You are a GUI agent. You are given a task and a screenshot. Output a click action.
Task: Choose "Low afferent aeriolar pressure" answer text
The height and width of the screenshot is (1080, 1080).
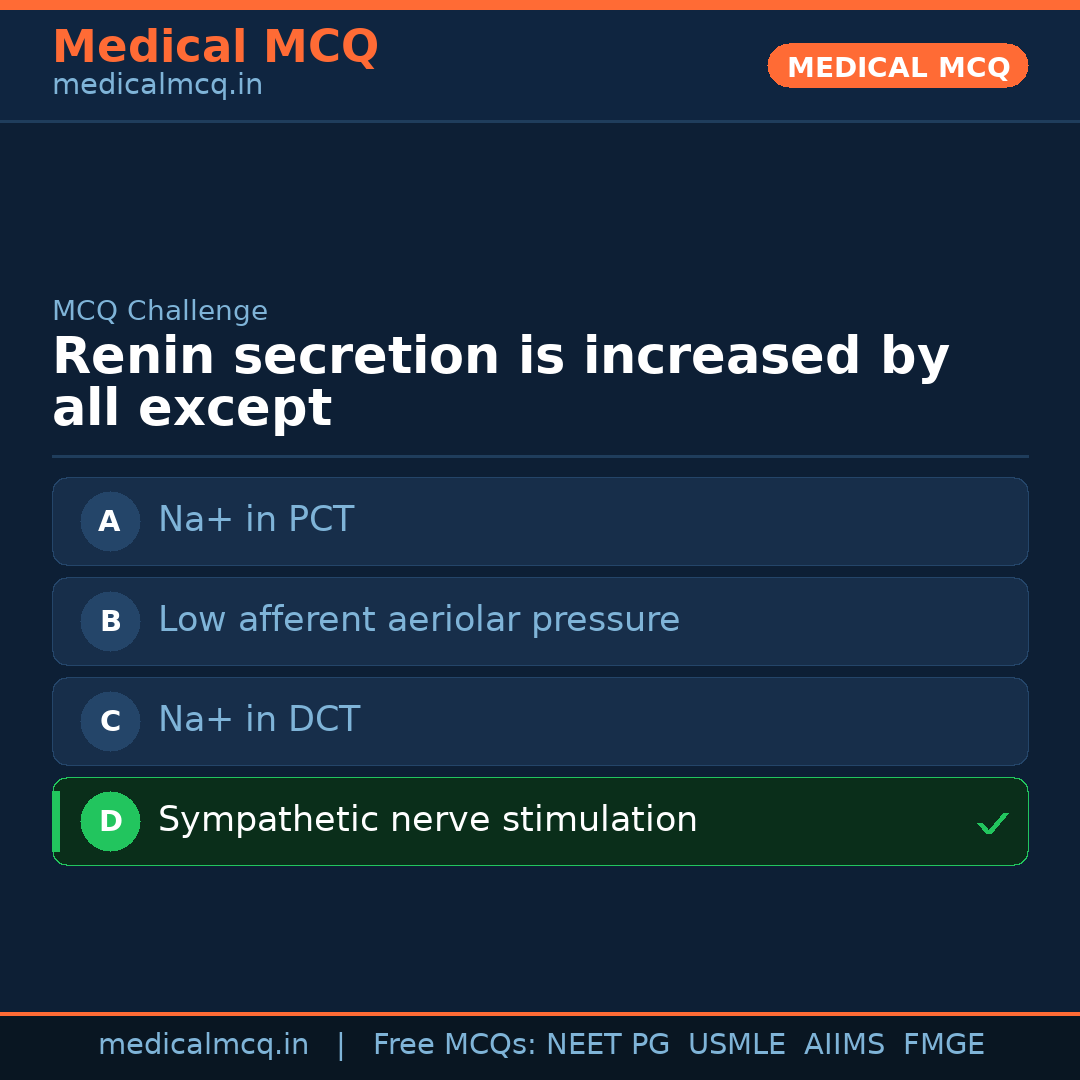(x=418, y=620)
